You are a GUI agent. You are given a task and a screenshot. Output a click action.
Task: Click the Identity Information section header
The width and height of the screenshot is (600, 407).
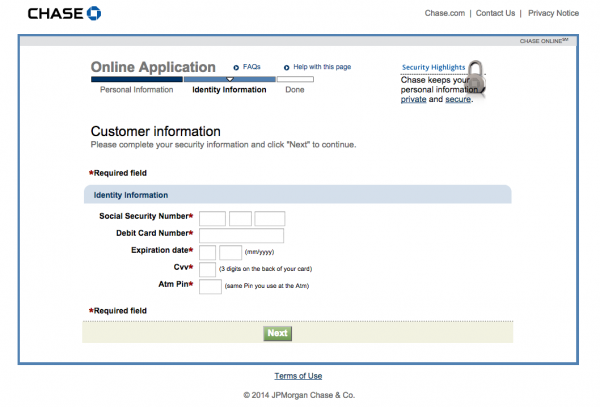[x=297, y=195]
